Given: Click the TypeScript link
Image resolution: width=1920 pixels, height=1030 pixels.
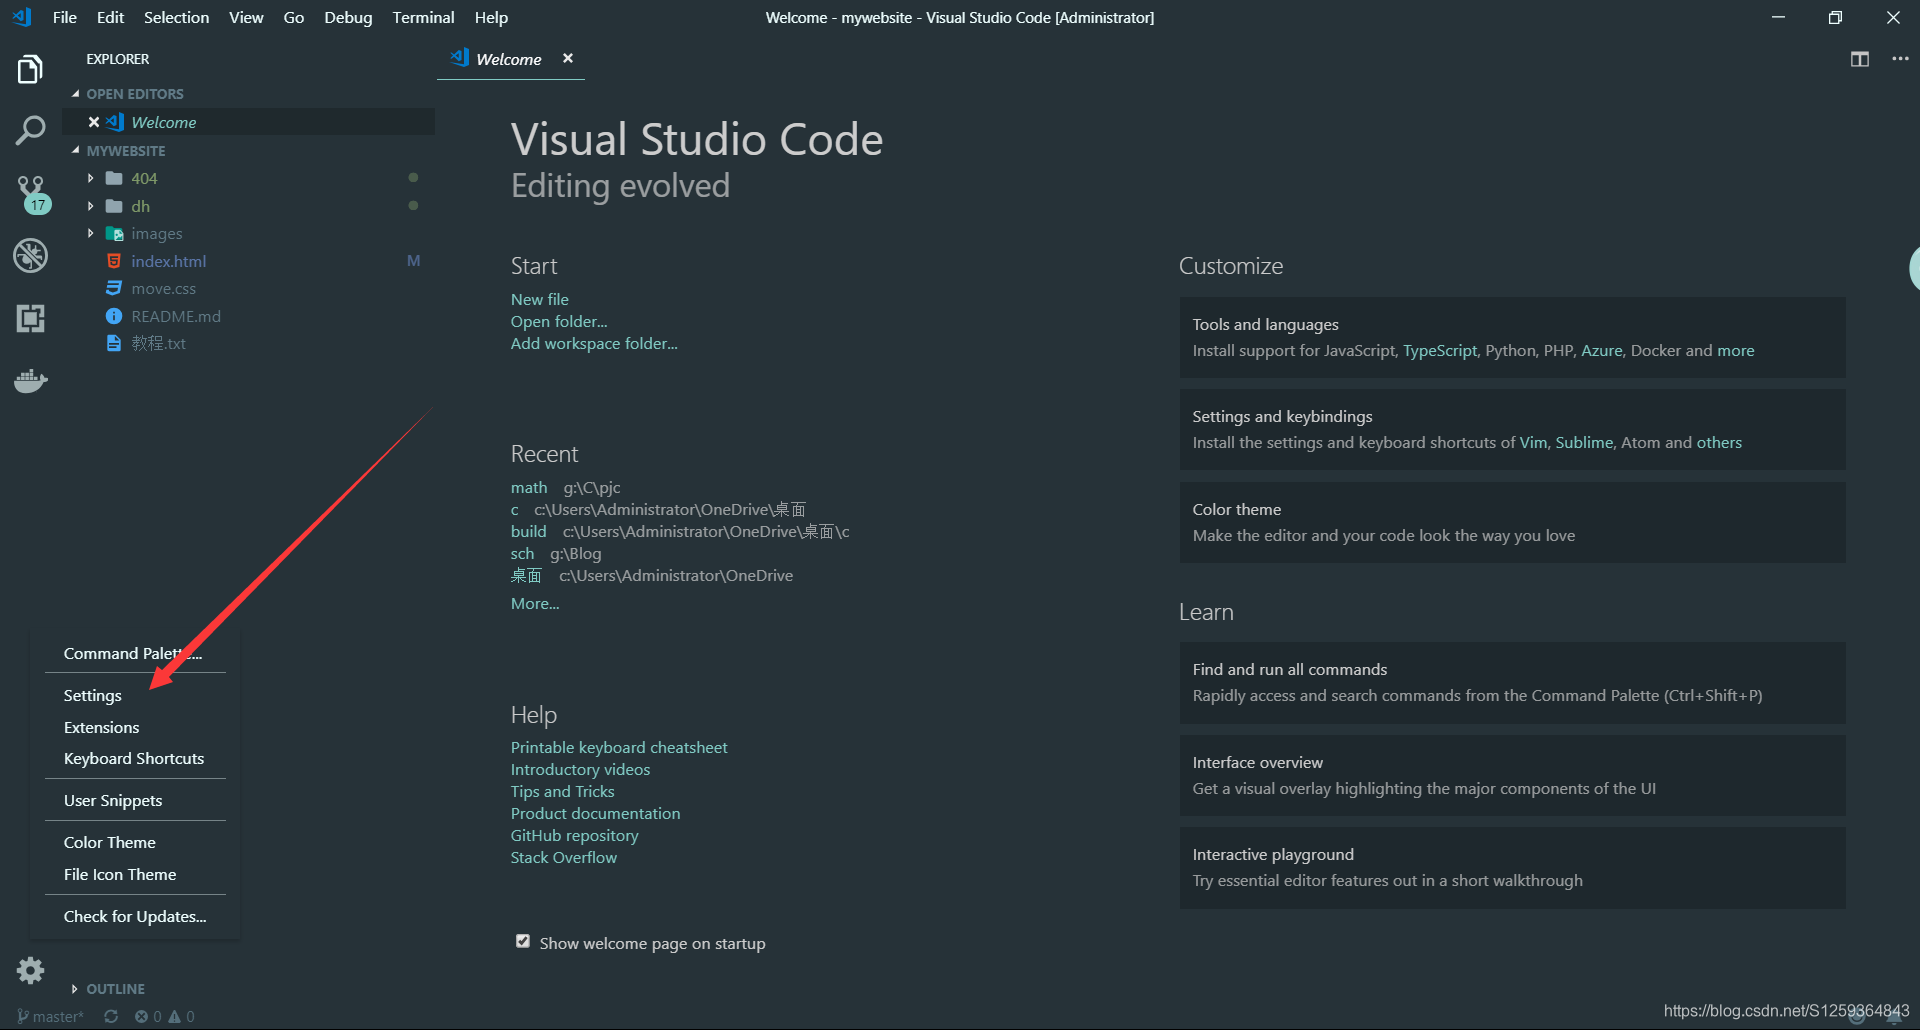Looking at the screenshot, I should [1439, 350].
